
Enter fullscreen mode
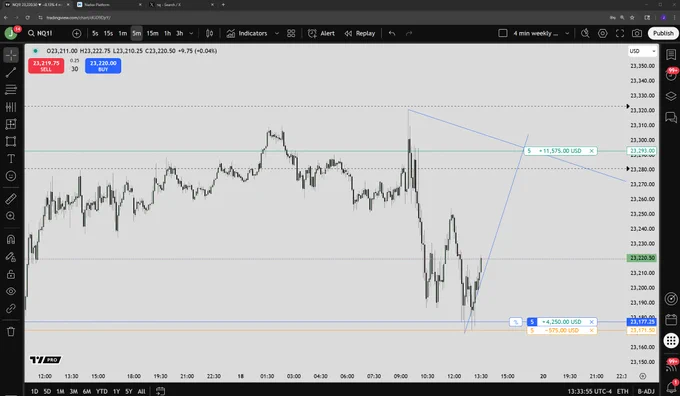[620, 33]
